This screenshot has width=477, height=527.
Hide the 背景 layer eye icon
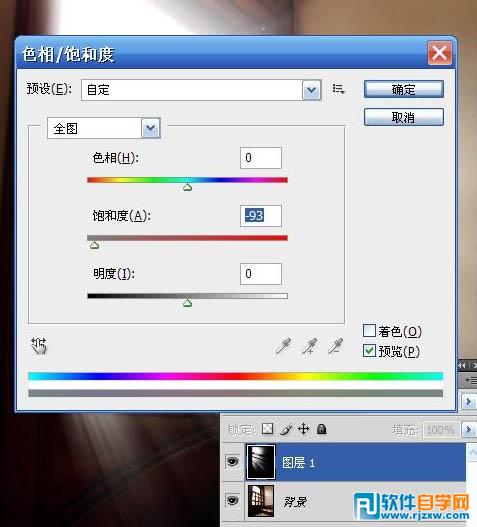pyautogui.click(x=232, y=500)
